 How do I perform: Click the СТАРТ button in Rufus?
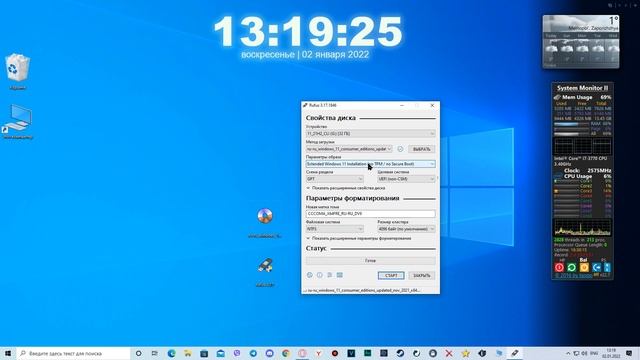tap(391, 276)
